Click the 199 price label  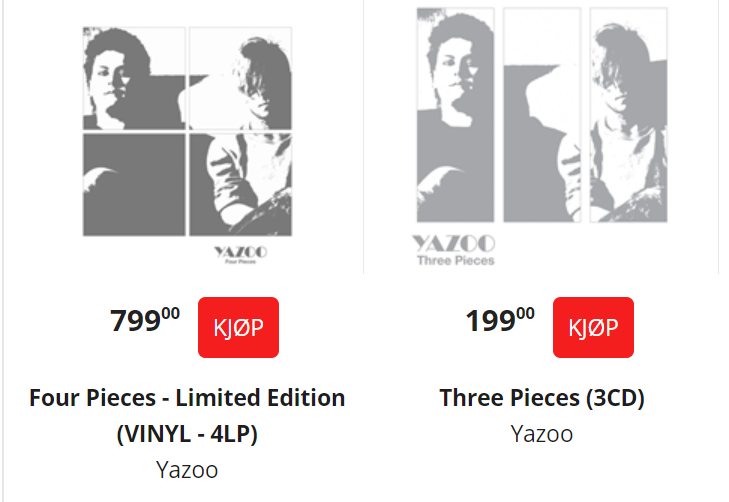coord(500,321)
